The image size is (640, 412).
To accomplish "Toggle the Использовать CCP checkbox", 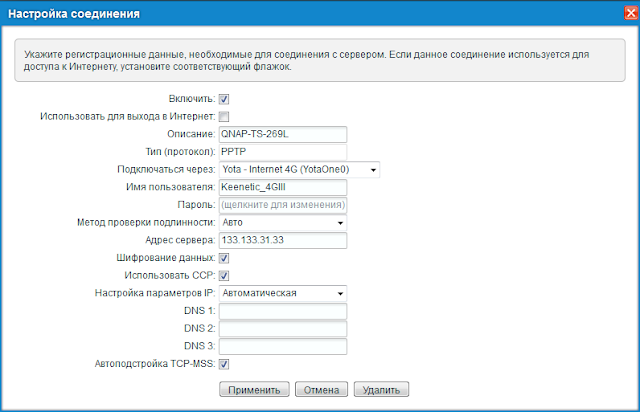I will coord(224,276).
